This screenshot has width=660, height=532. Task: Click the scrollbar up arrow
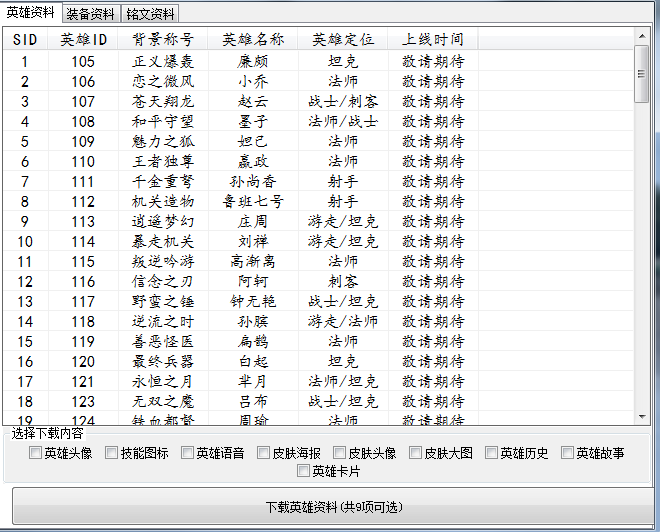(642, 37)
